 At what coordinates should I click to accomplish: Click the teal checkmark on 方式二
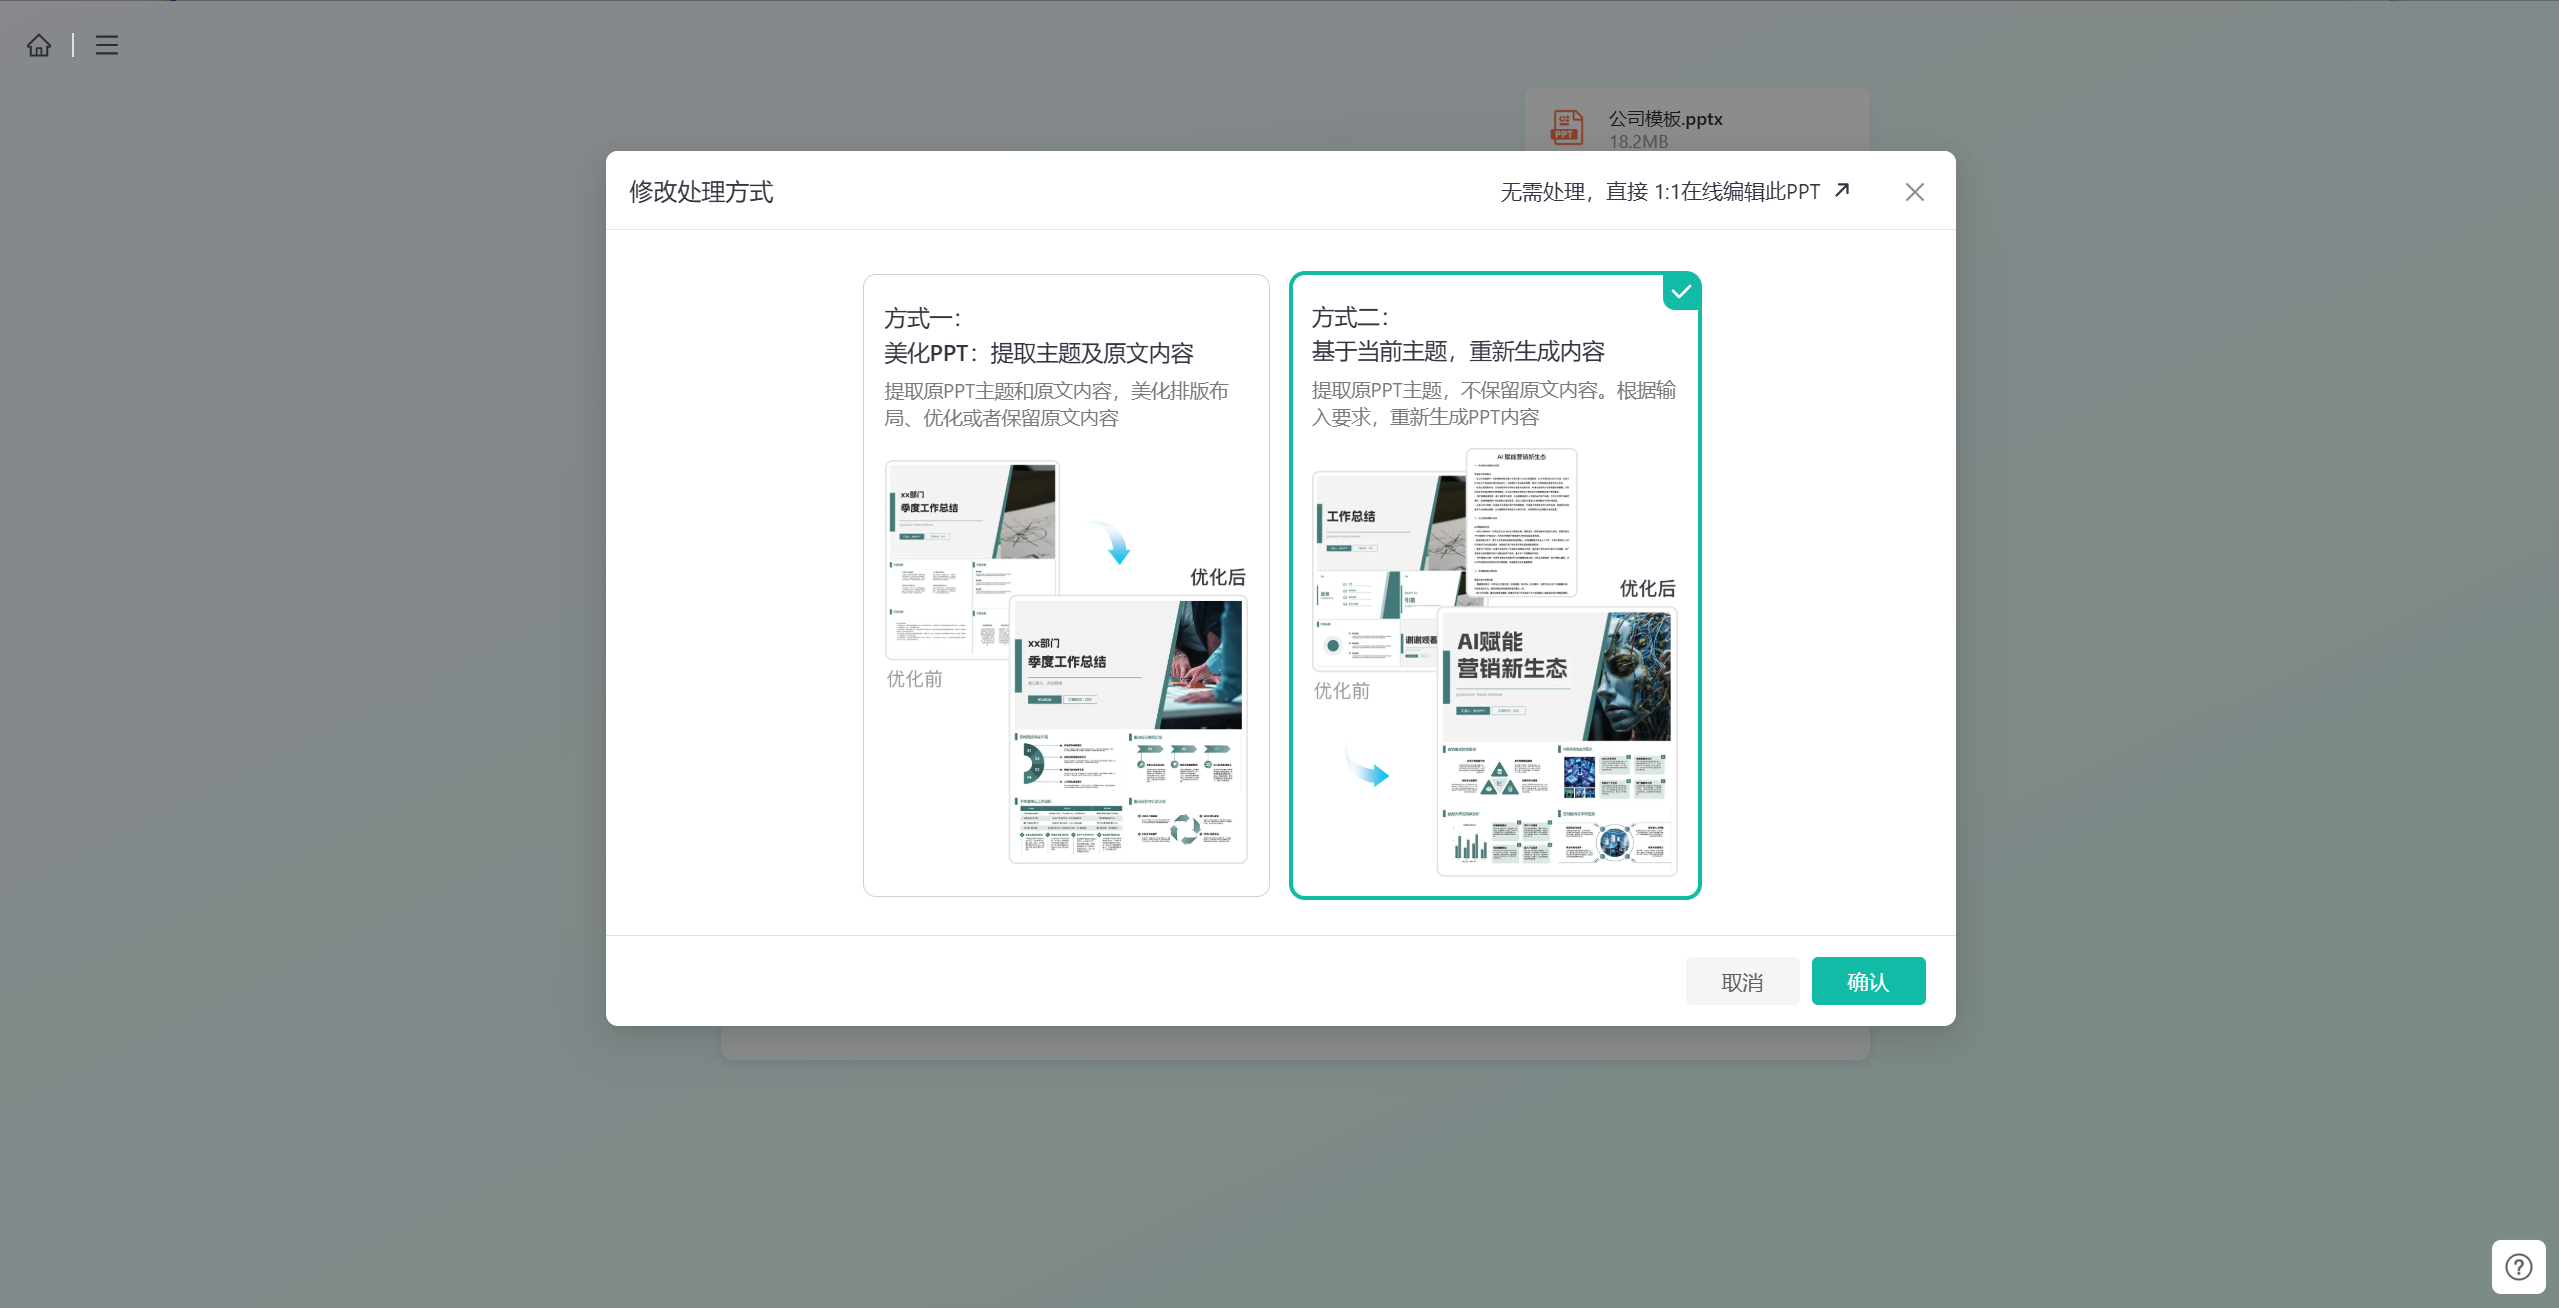pos(1681,292)
